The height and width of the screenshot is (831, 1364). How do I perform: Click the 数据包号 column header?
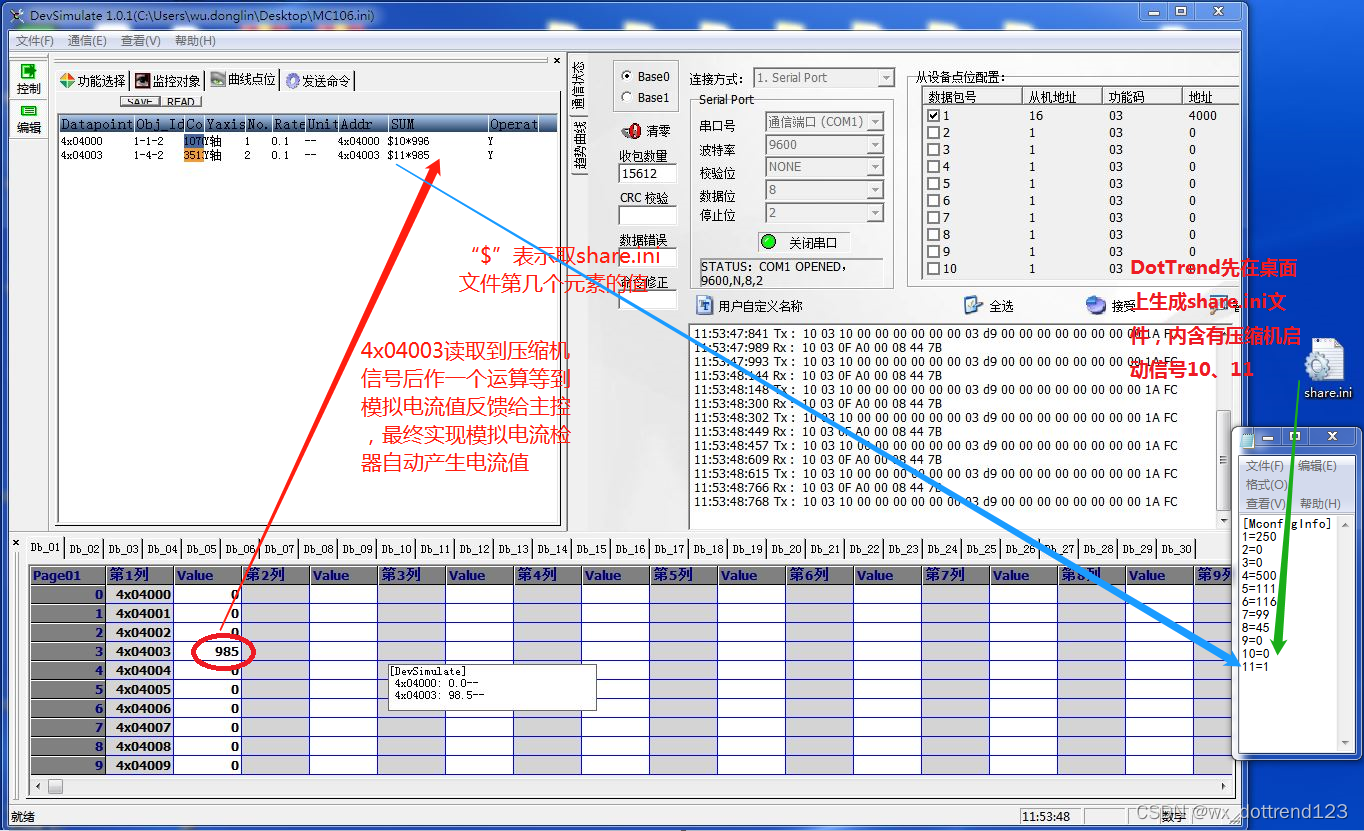tap(972, 97)
